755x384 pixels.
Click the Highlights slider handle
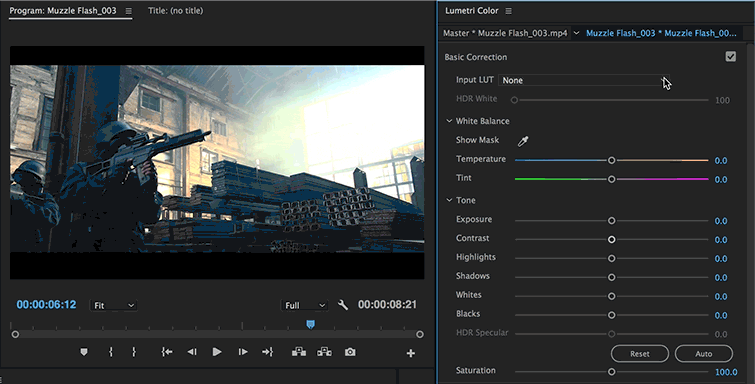612,258
